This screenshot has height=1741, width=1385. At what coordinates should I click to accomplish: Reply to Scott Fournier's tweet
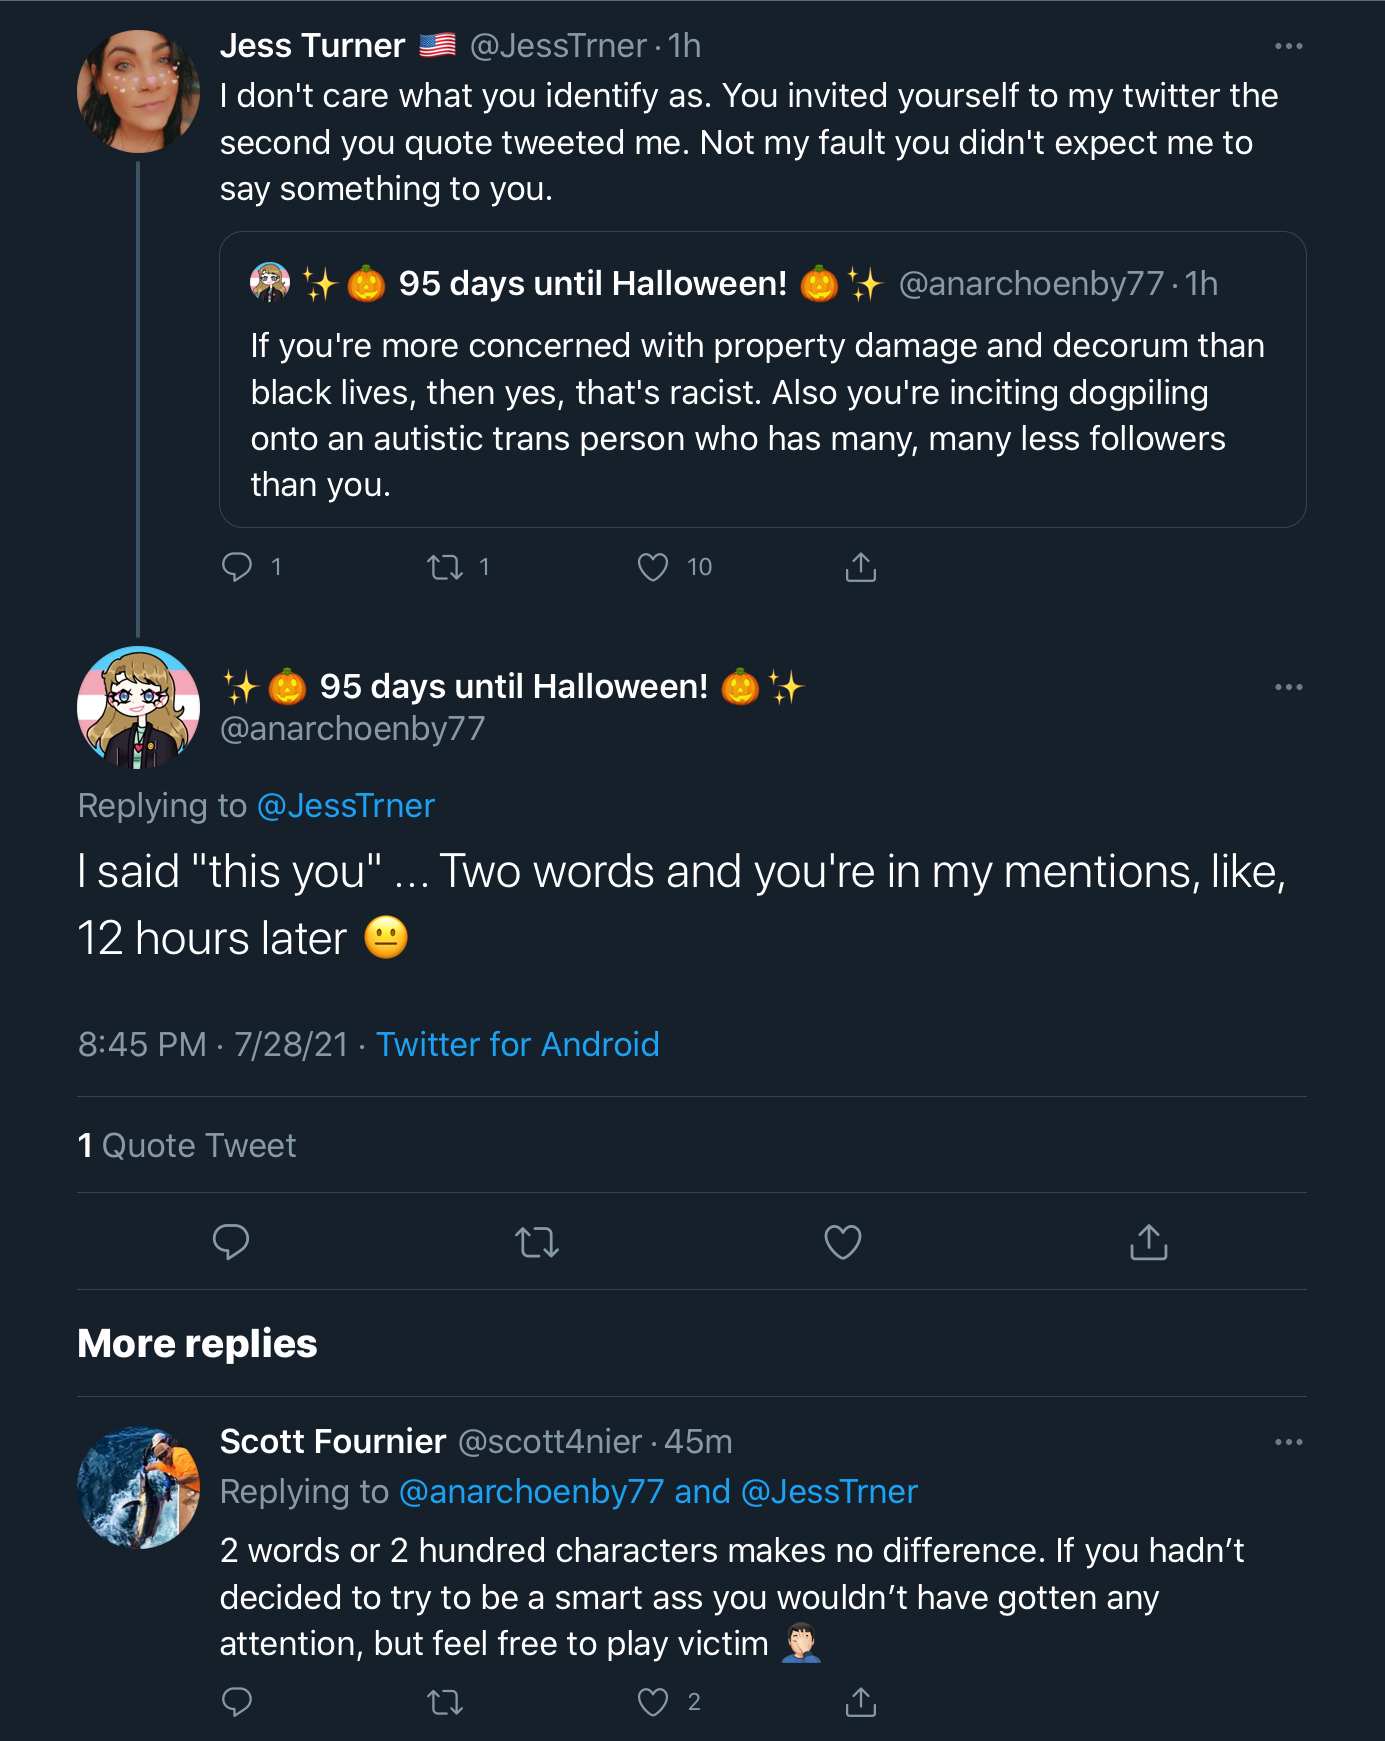coord(237,1702)
